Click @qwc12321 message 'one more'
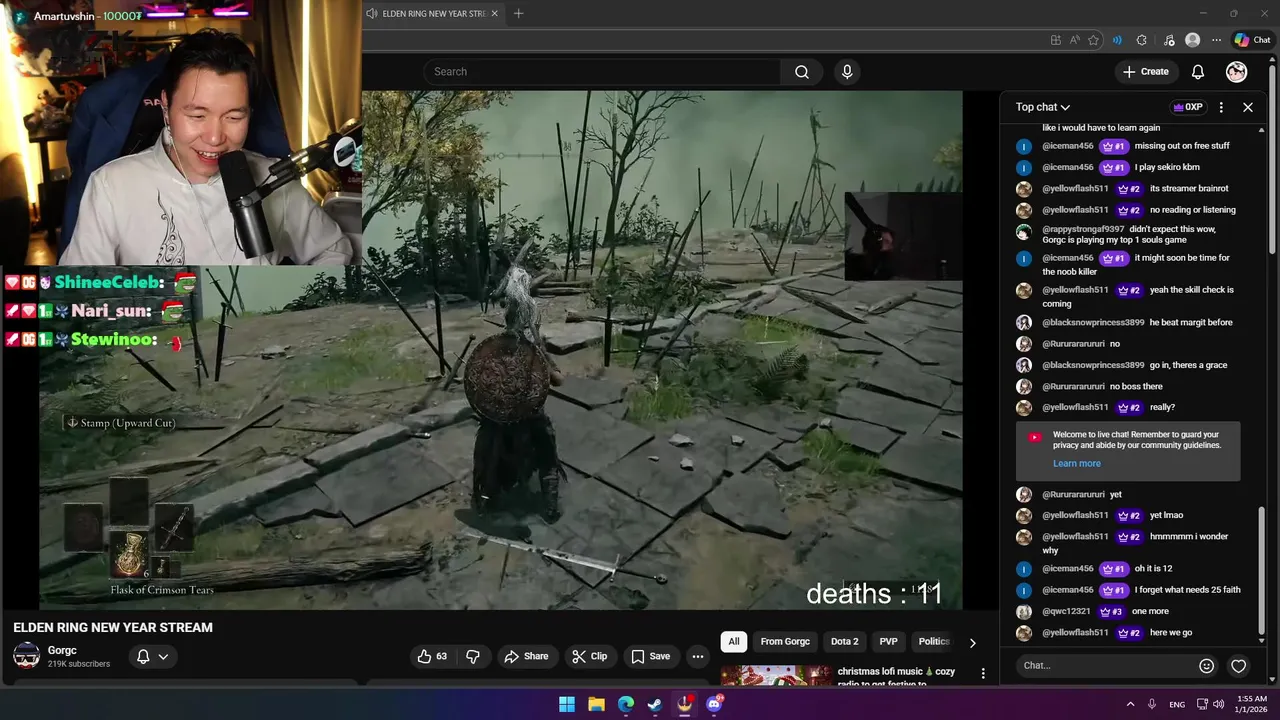Viewport: 1280px width, 720px height. [1150, 611]
